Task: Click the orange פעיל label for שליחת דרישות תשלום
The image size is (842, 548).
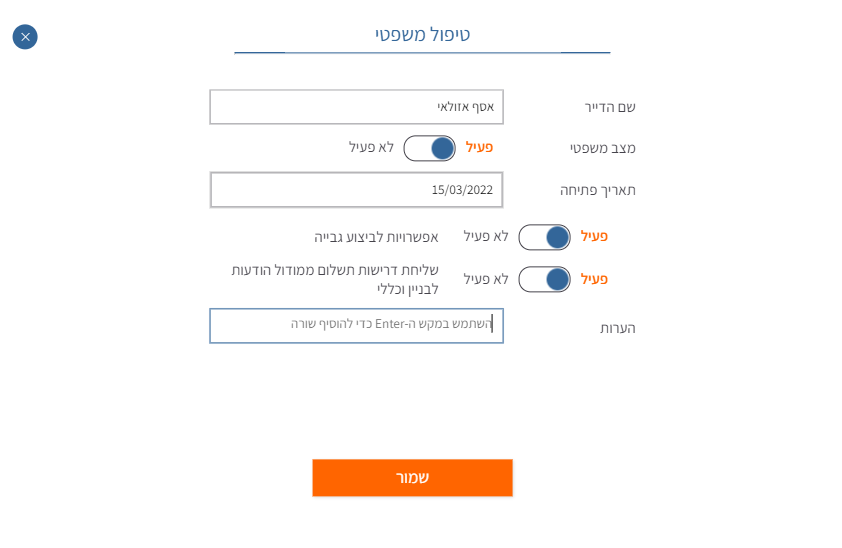Action: pos(594,279)
